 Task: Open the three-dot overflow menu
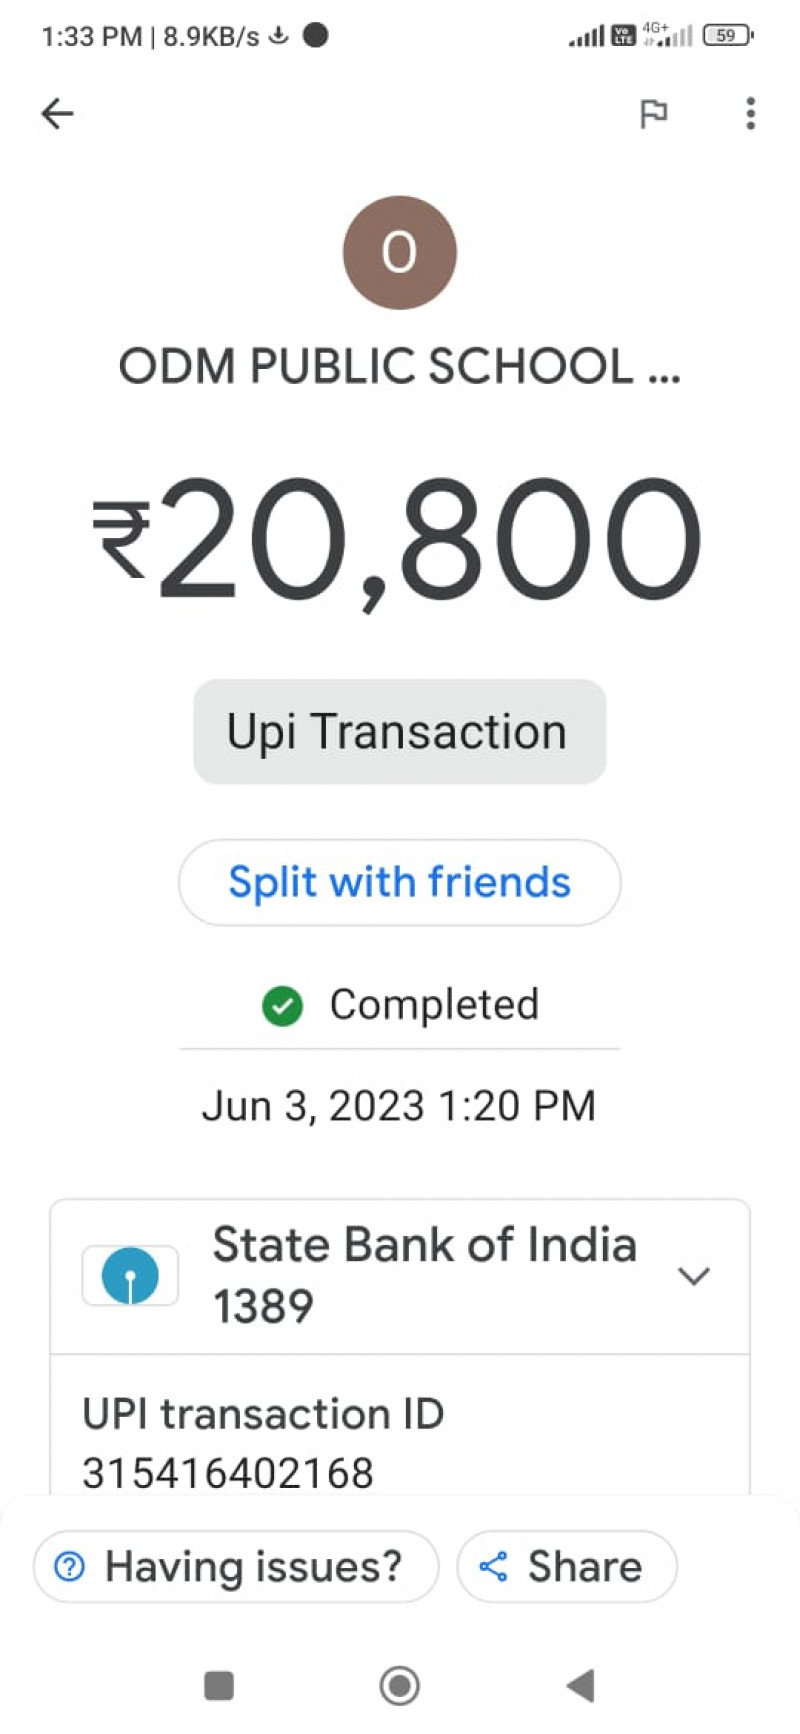tap(750, 114)
